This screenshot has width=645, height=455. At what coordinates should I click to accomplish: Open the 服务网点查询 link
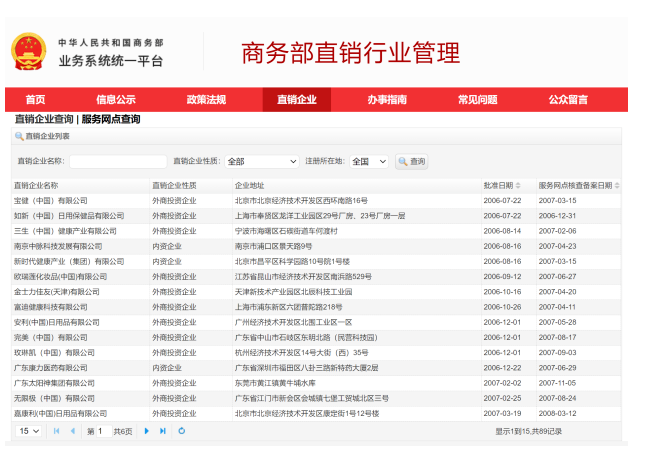coord(111,119)
